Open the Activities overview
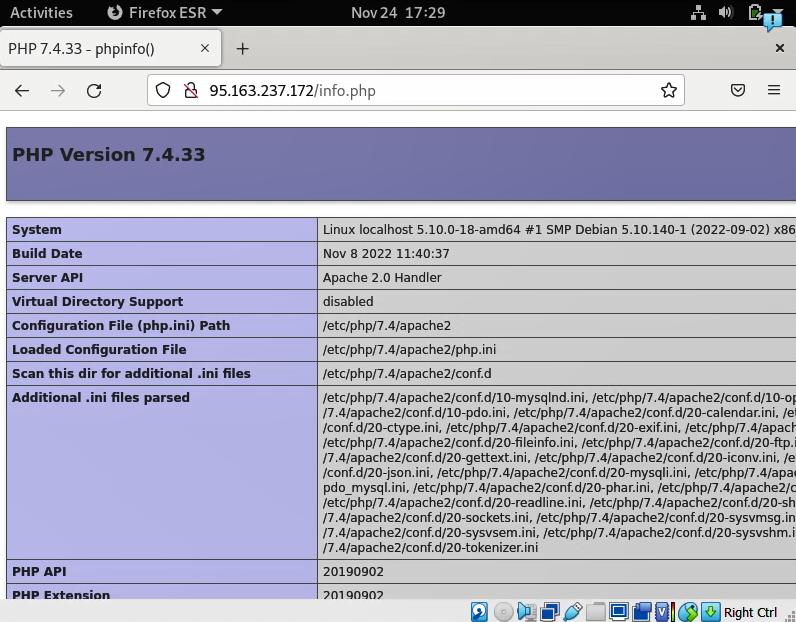 click(x=41, y=13)
